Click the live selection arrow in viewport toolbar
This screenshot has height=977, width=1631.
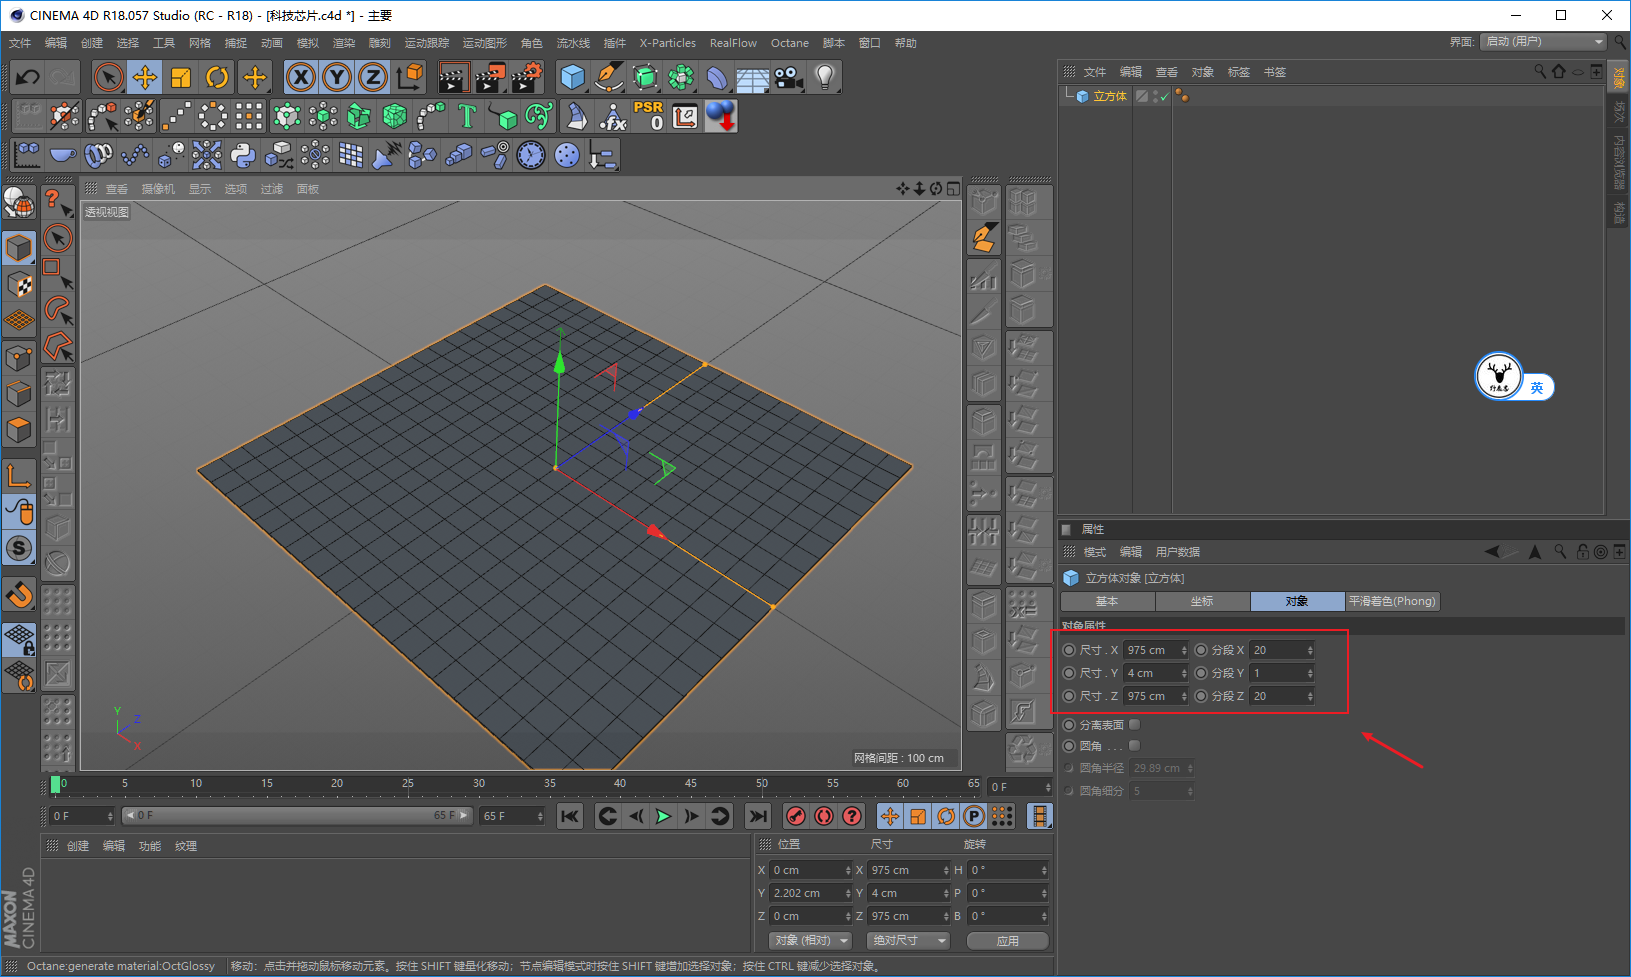click(58, 238)
